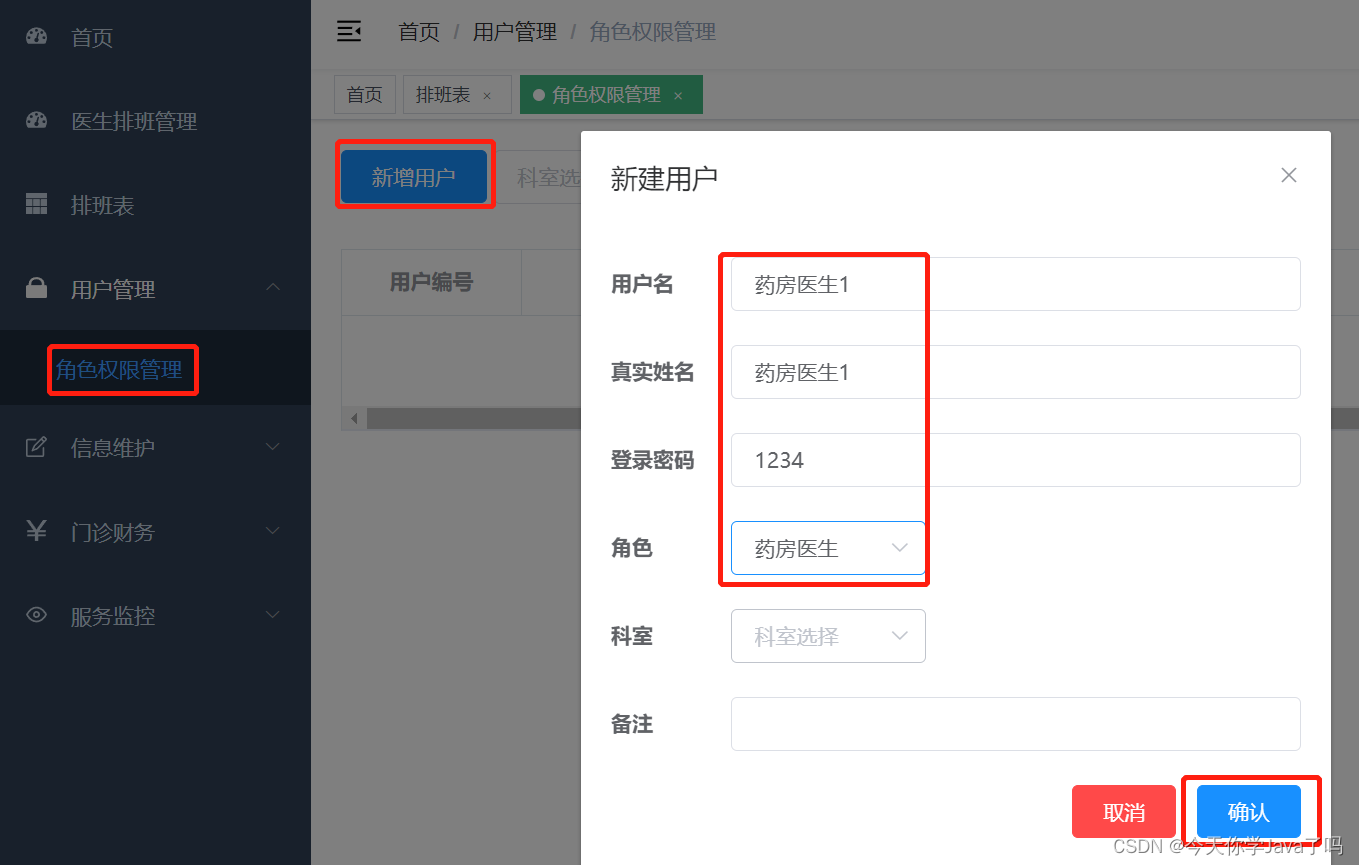Screen dimensions: 1359x865
Task: Switch to the 角色权限管理 page tab
Action: click(611, 95)
